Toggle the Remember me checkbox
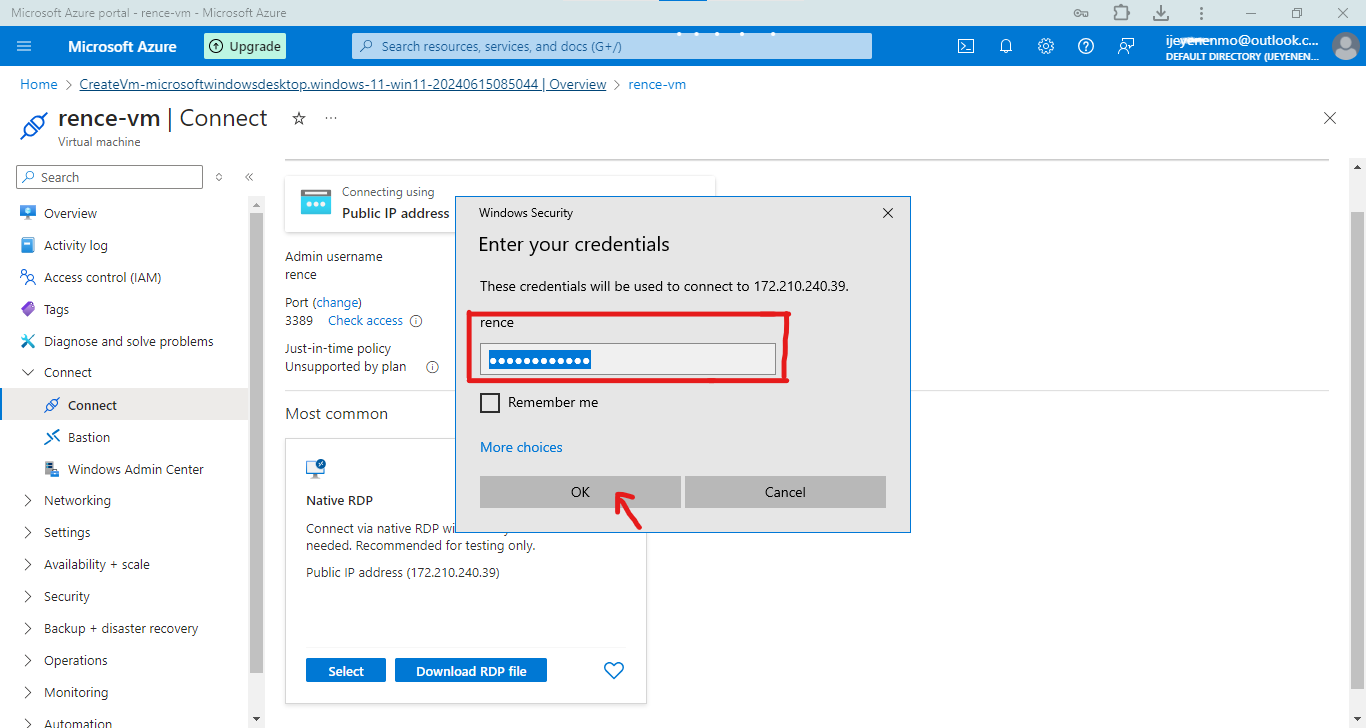This screenshot has height=728, width=1366. 490,403
